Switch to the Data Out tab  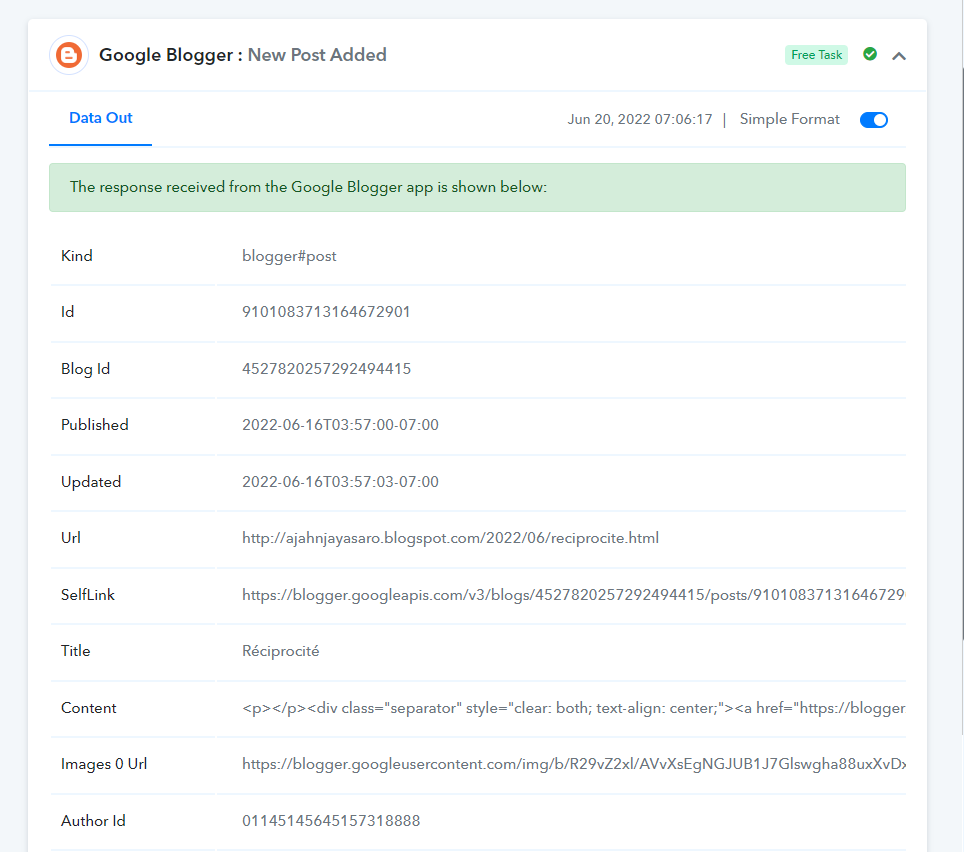click(x=100, y=118)
